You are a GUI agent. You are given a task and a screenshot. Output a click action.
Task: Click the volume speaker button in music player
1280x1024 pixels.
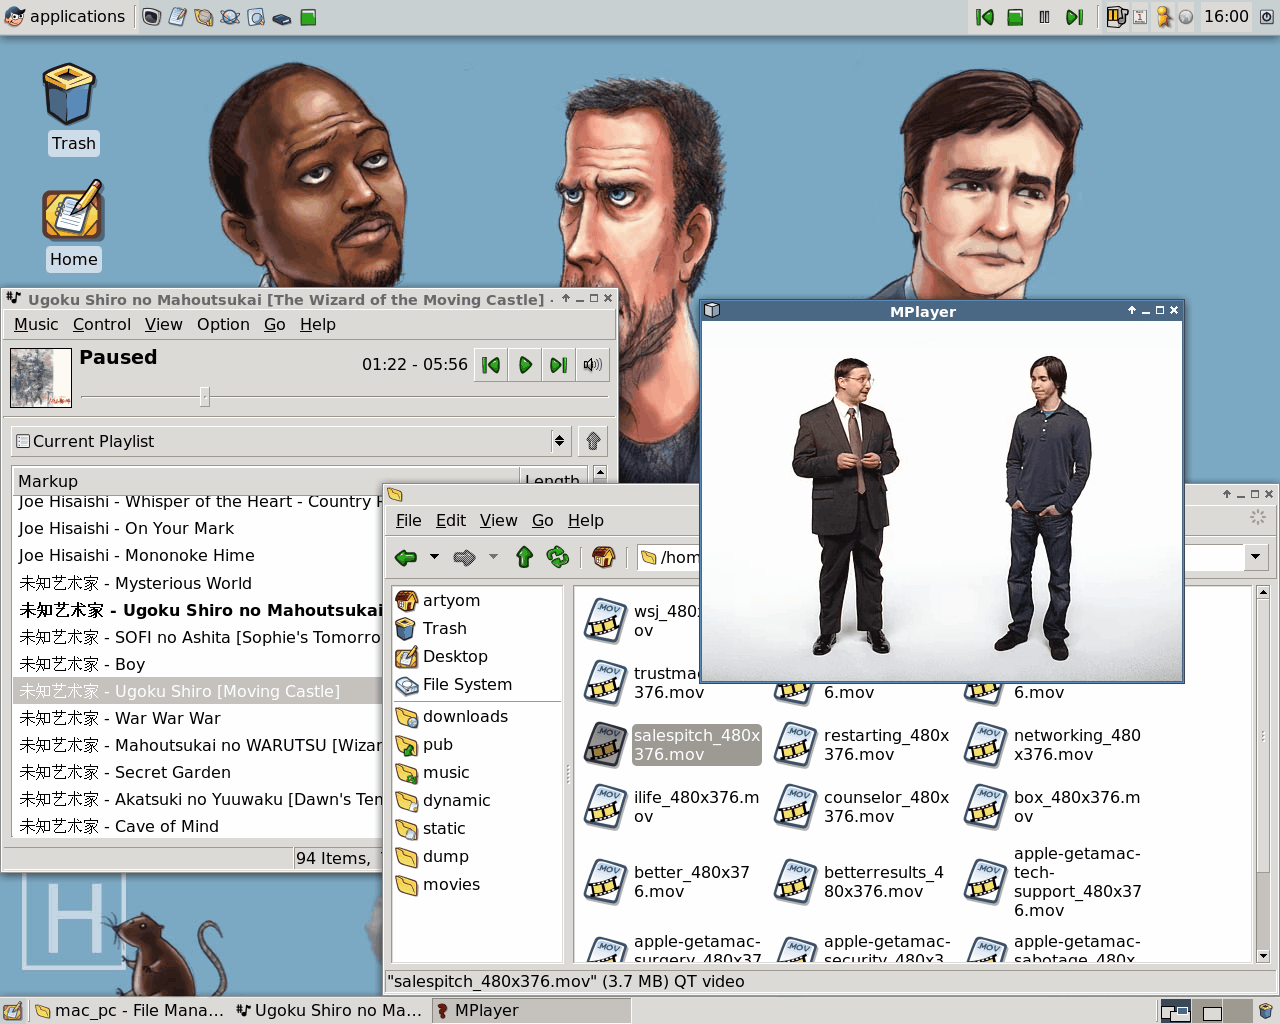pos(593,365)
